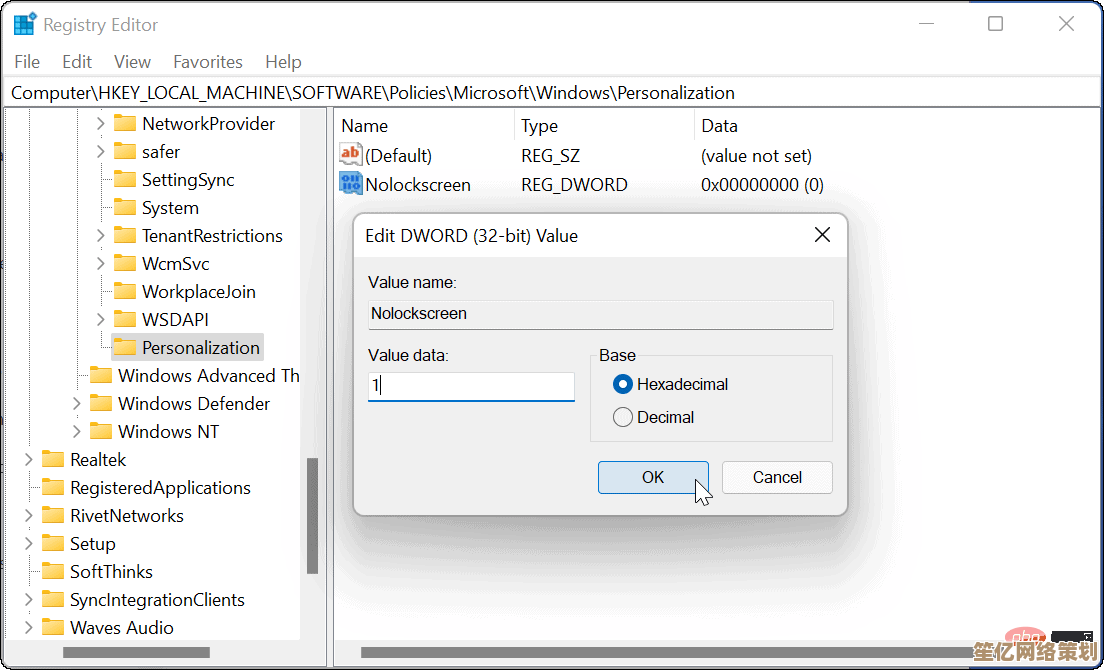
Task: Click the tree pane horizontal scrollbar thumb
Action: [136, 653]
